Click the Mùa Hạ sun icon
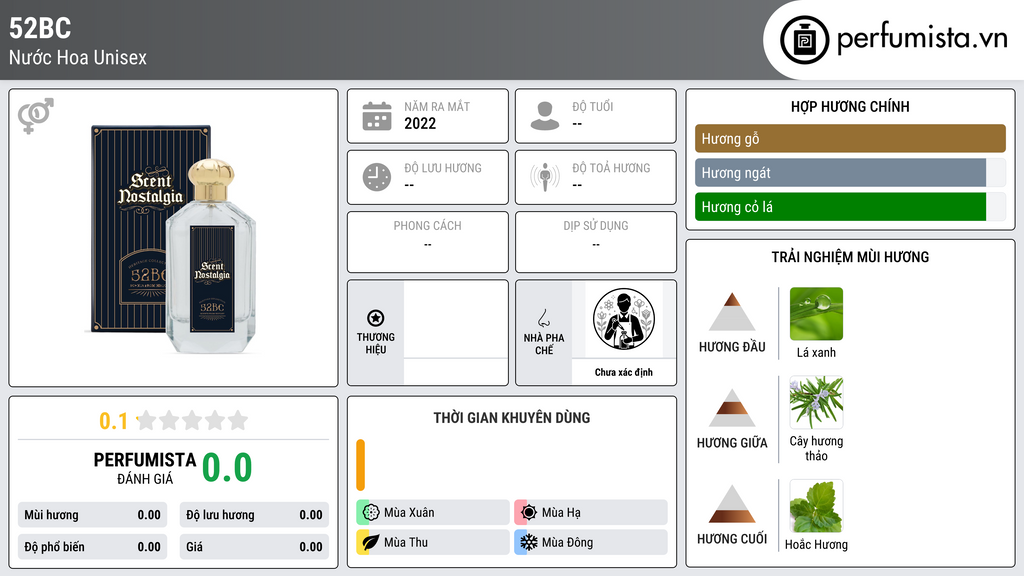This screenshot has height=576, width=1024. tap(529, 512)
